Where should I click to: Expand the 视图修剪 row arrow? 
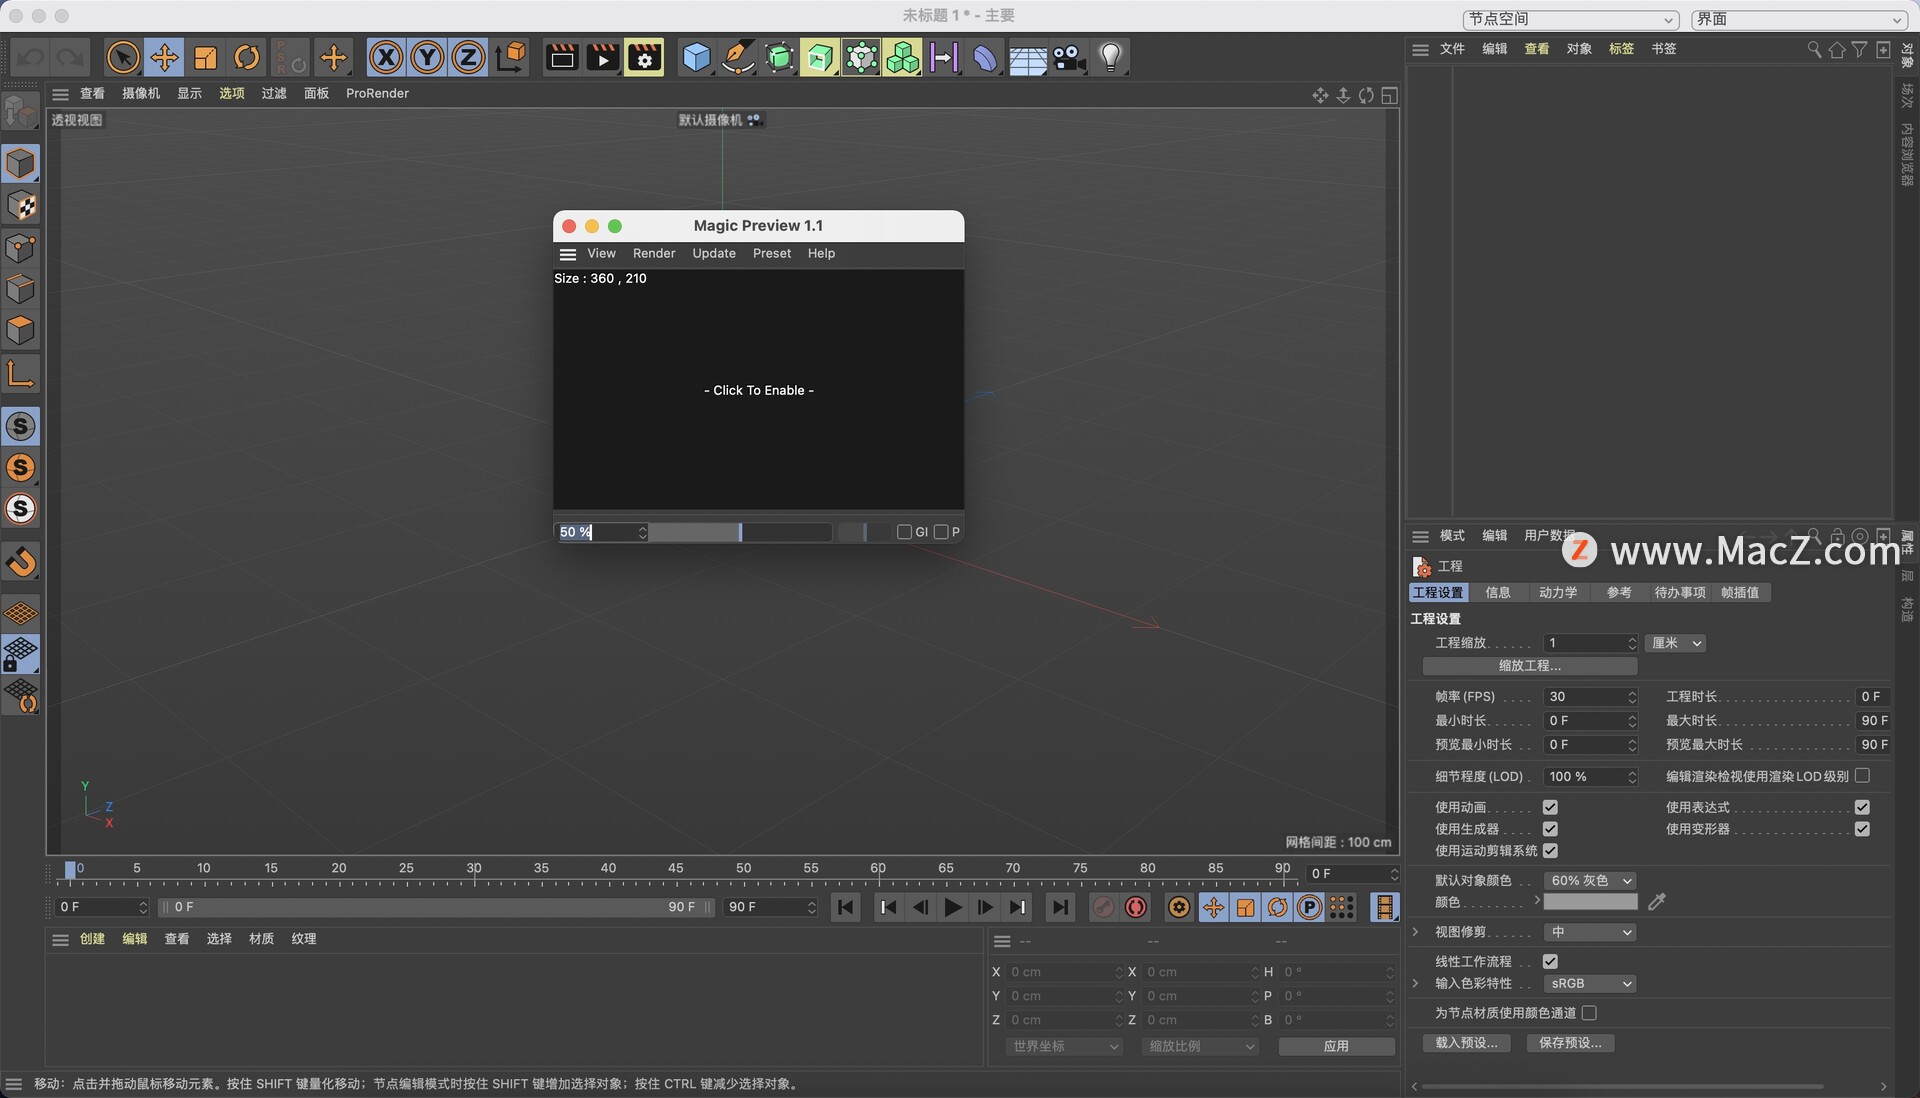[1415, 932]
